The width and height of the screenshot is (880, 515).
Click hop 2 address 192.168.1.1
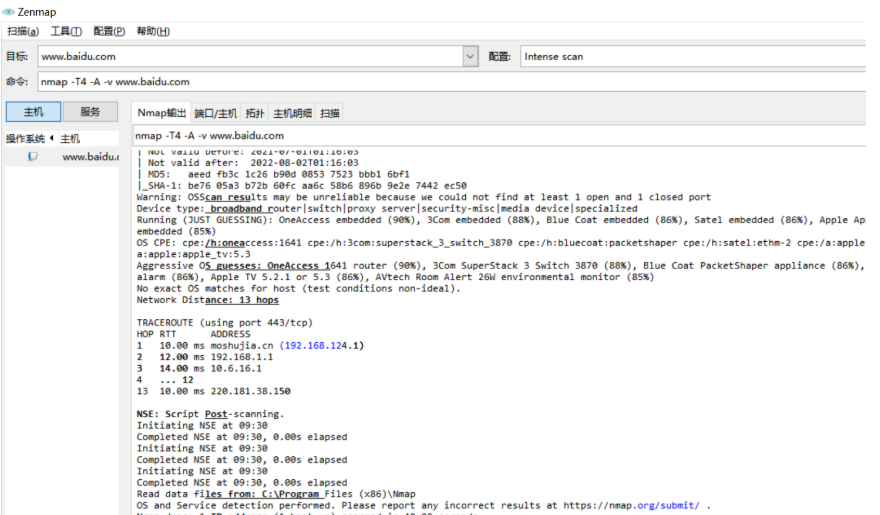242,357
